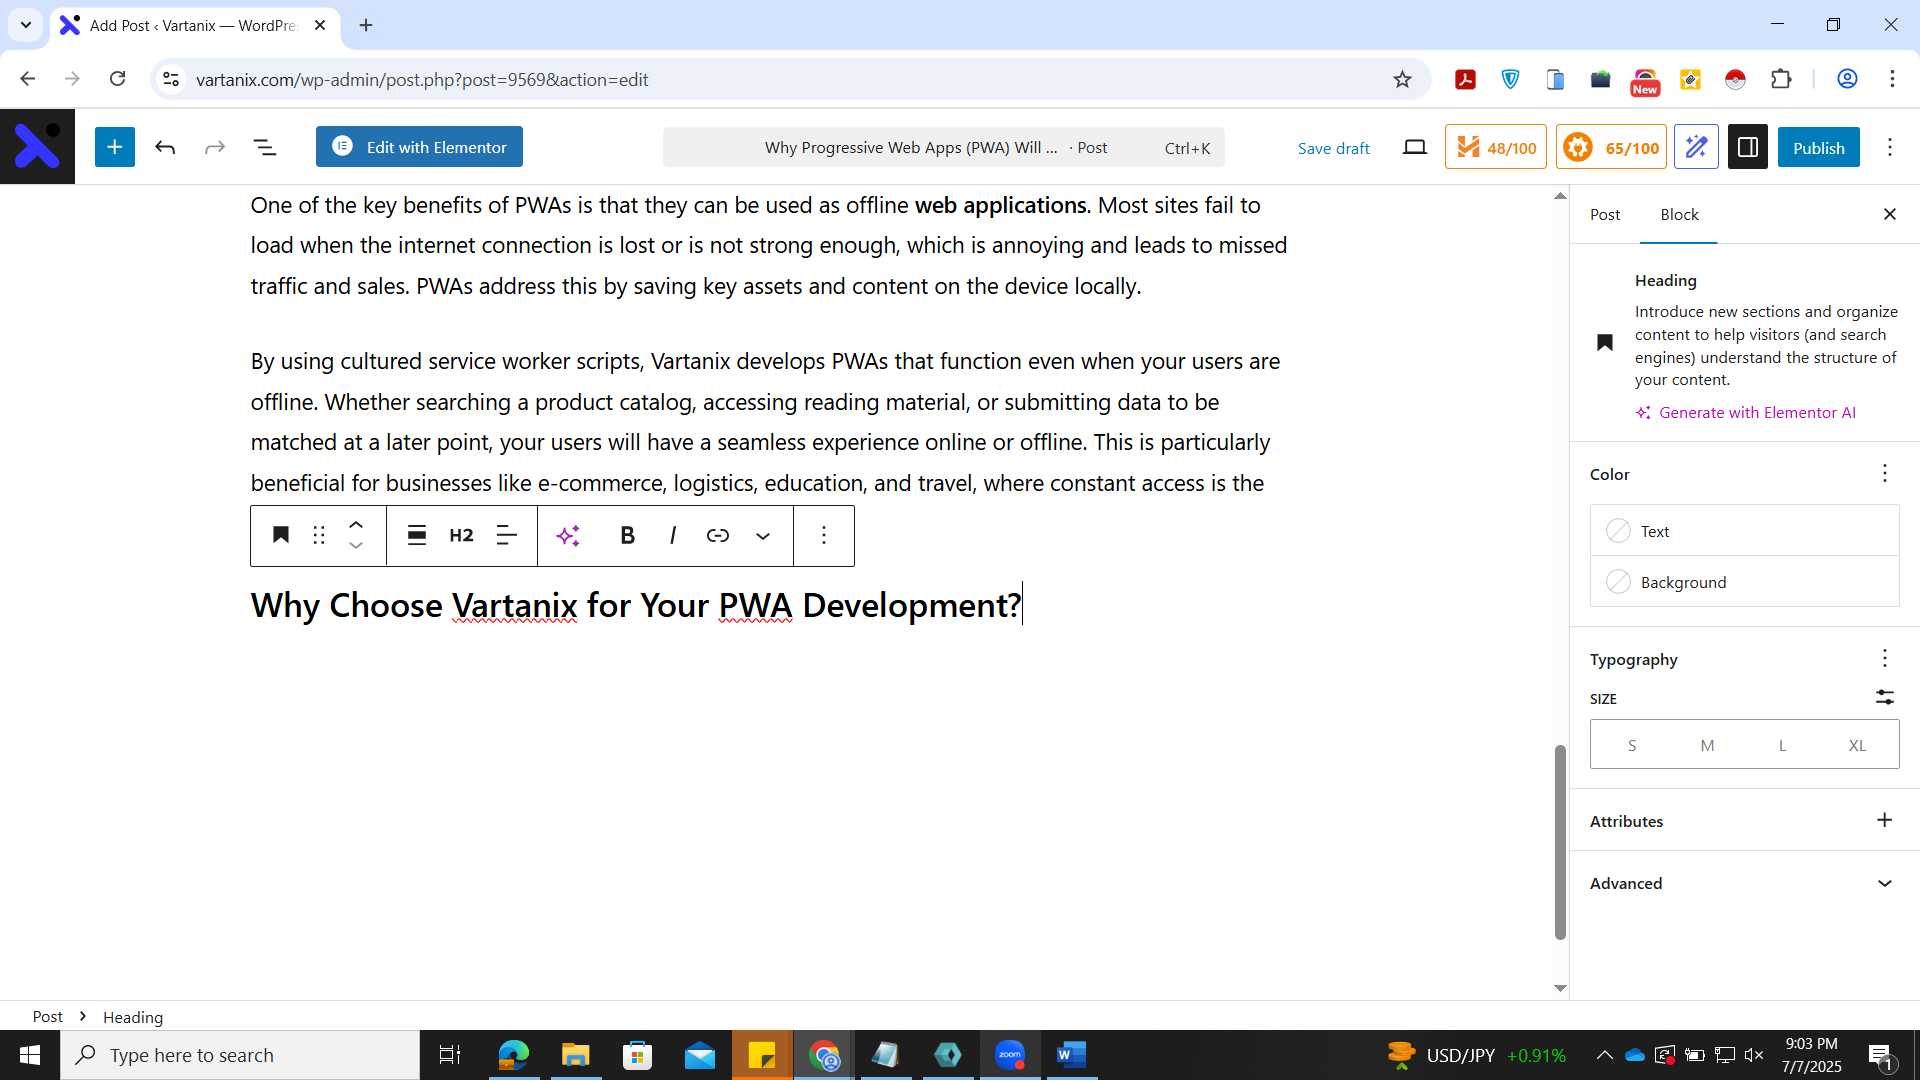Open the command palette title bar
The image size is (1920, 1080).
point(943,147)
